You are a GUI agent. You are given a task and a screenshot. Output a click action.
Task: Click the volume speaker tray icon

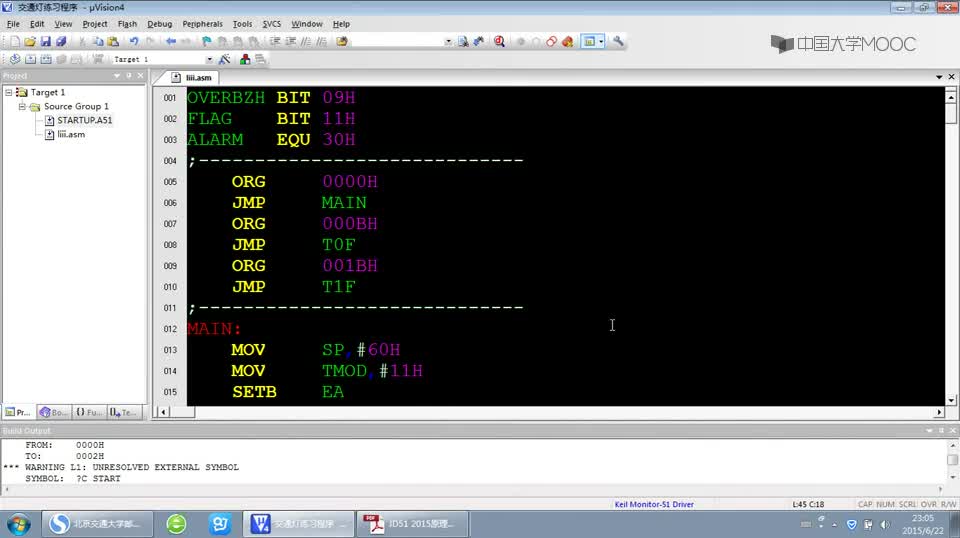885,525
